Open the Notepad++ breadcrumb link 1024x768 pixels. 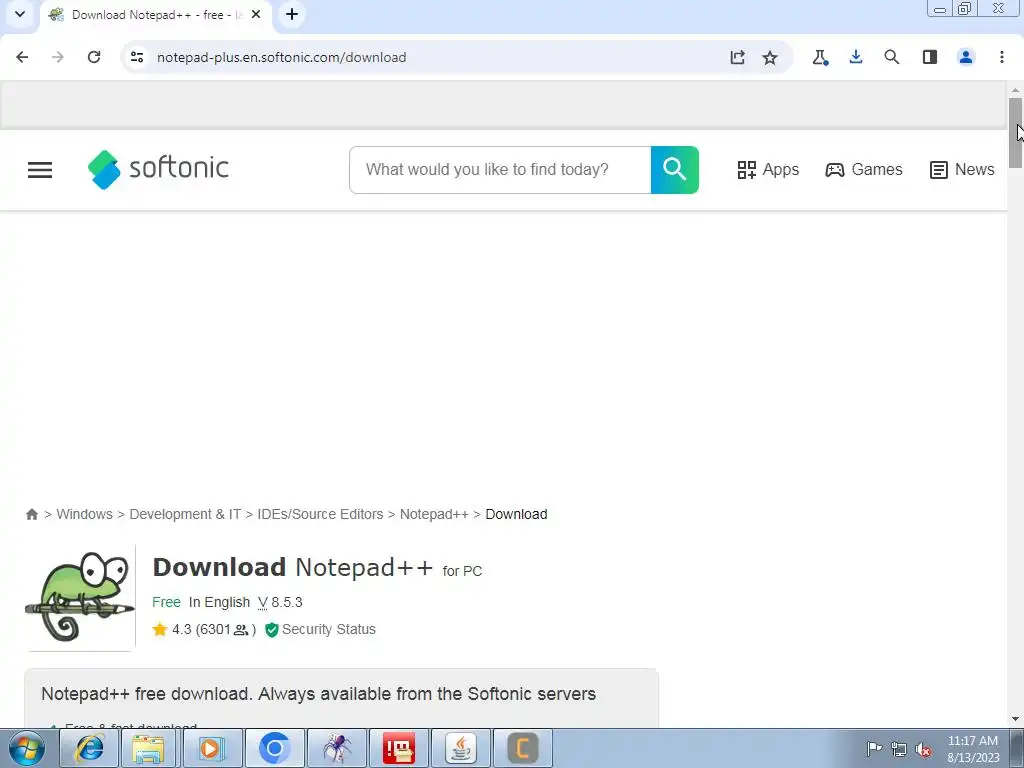pos(434,515)
